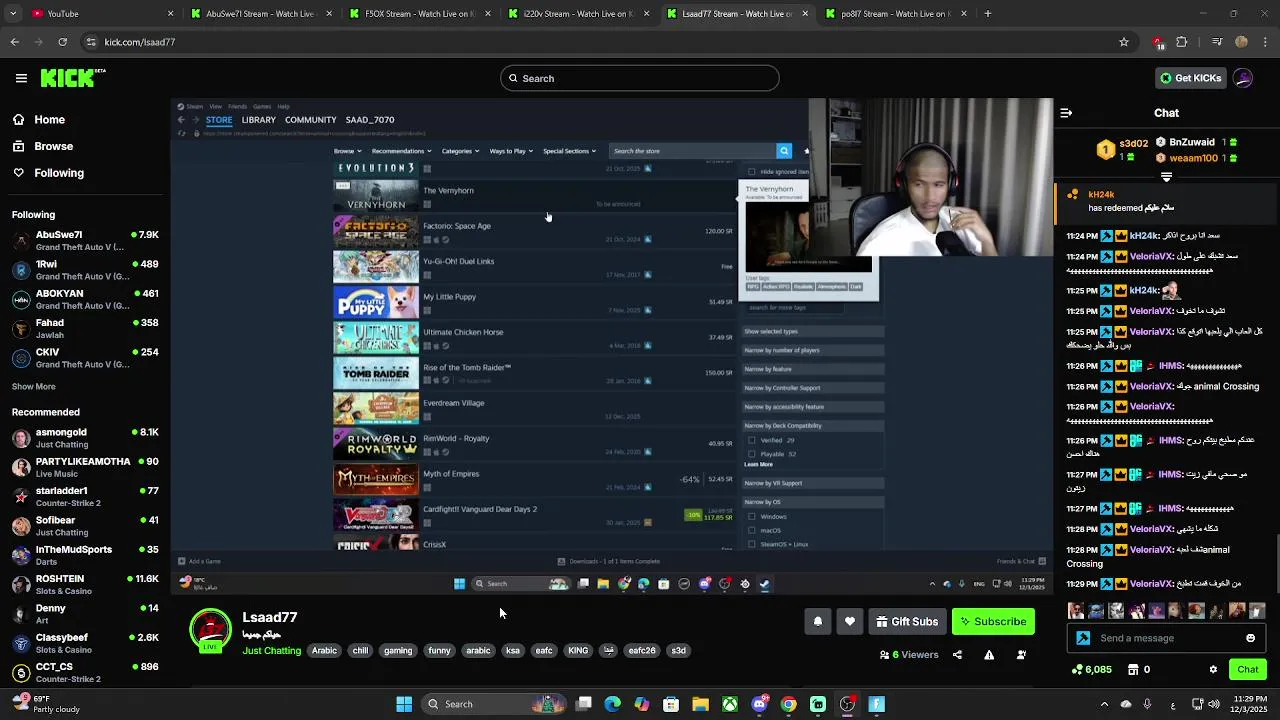This screenshot has width=1280, height=720.
Task: Open CKIV followed channel
Action: 84,358
